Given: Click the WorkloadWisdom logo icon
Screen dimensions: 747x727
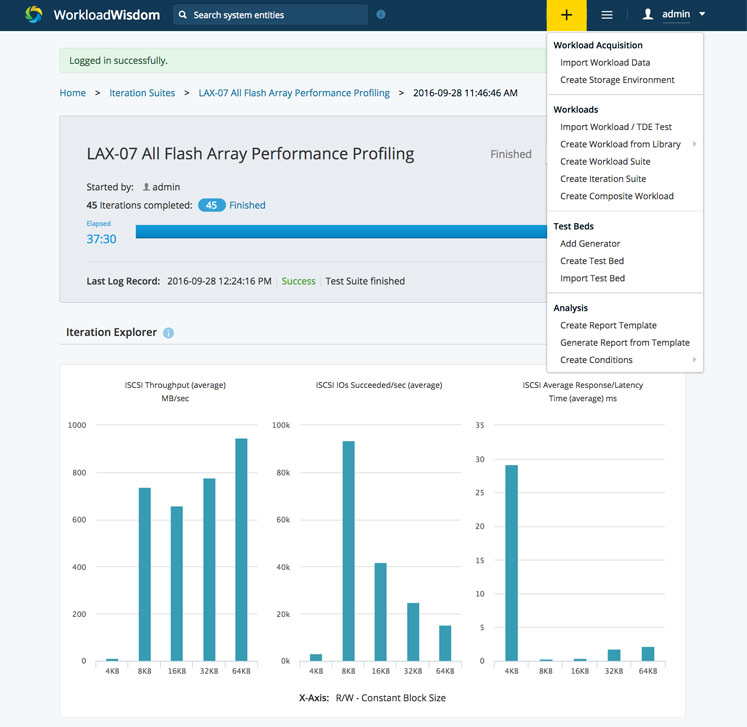Looking at the screenshot, I should tap(34, 15).
